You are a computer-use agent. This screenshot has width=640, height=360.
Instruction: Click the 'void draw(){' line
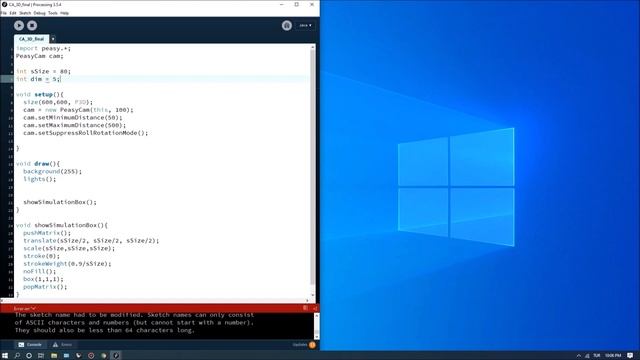[x=38, y=164]
